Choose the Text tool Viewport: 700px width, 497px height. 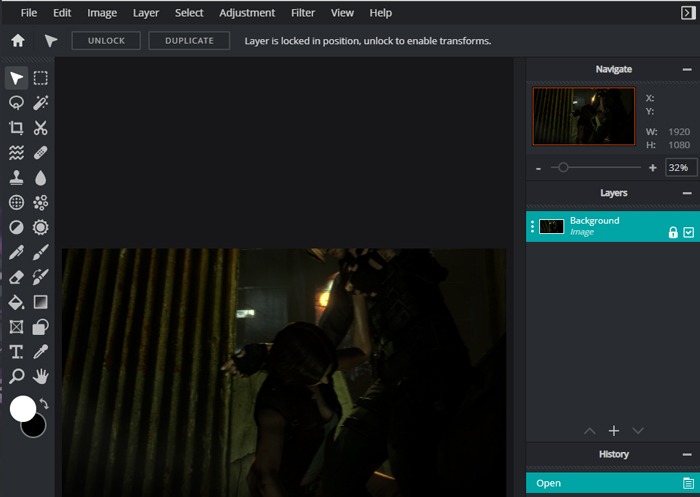coord(16,352)
